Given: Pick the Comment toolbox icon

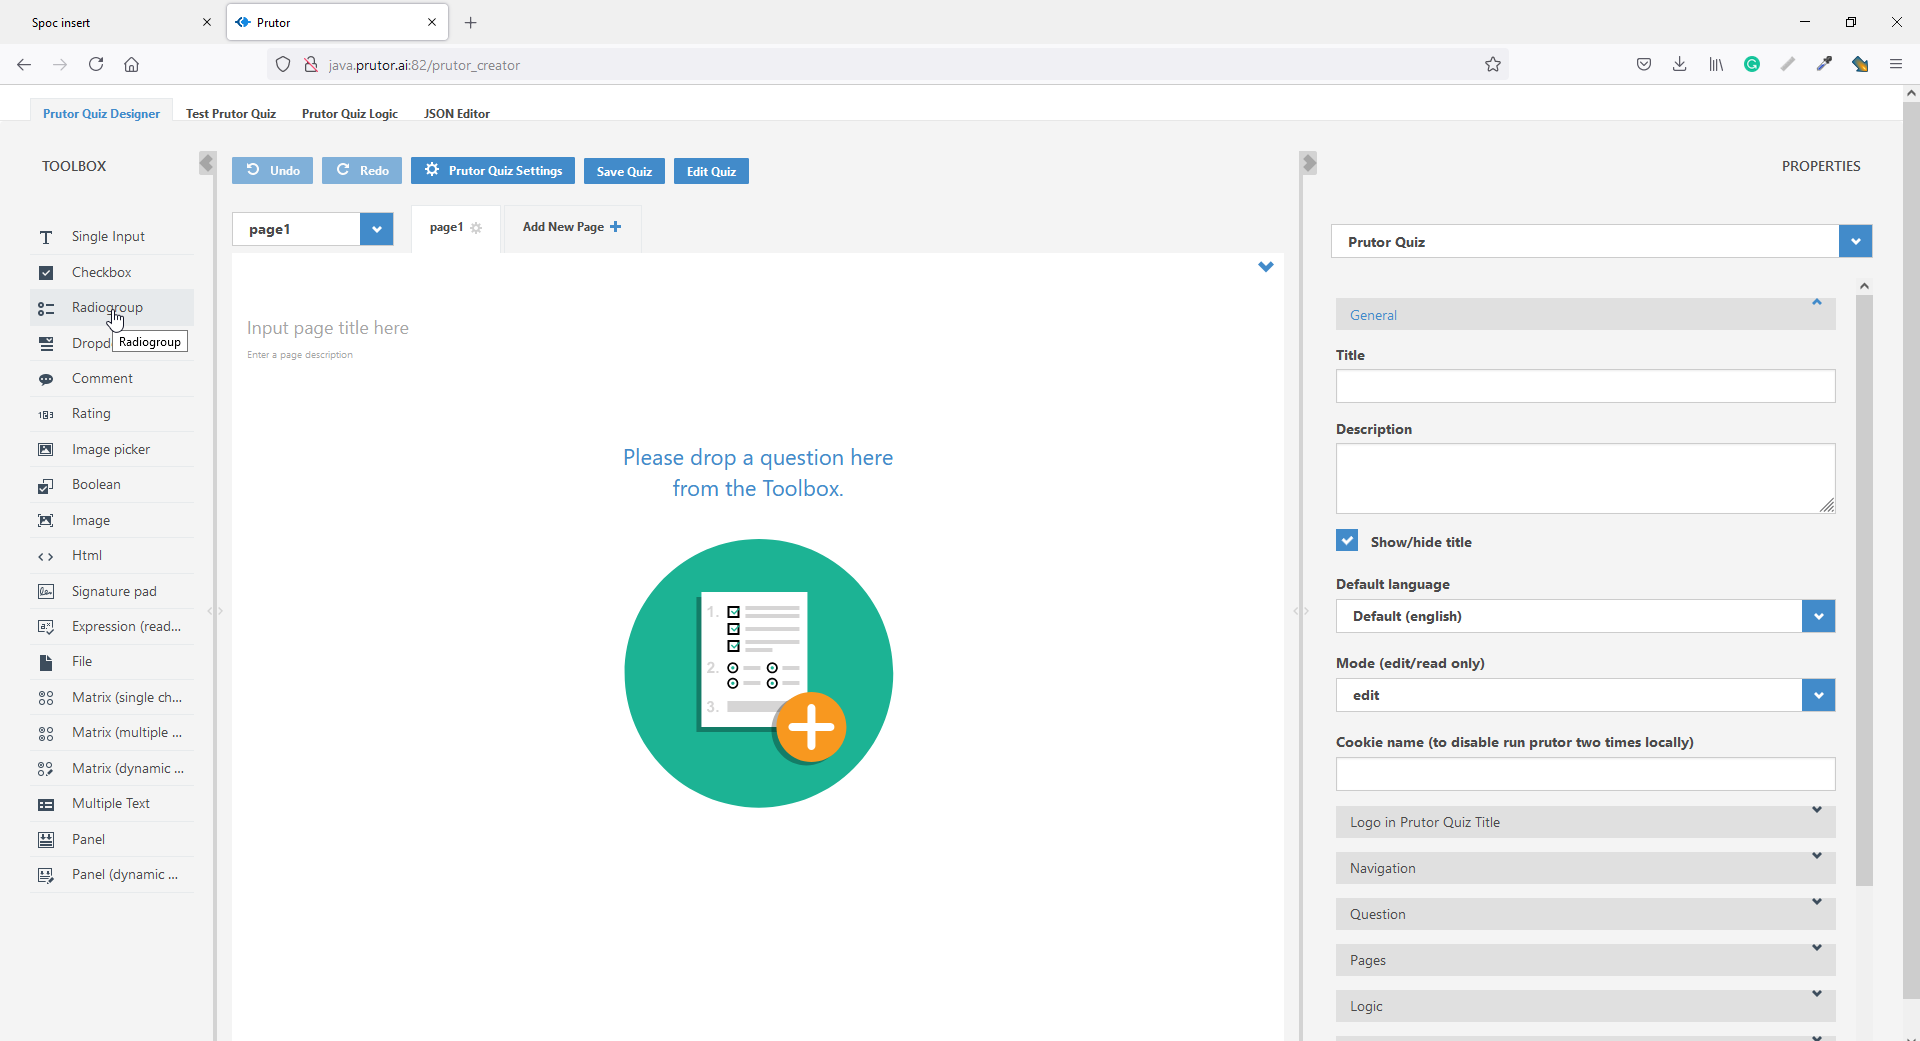Looking at the screenshot, I should coord(46,379).
